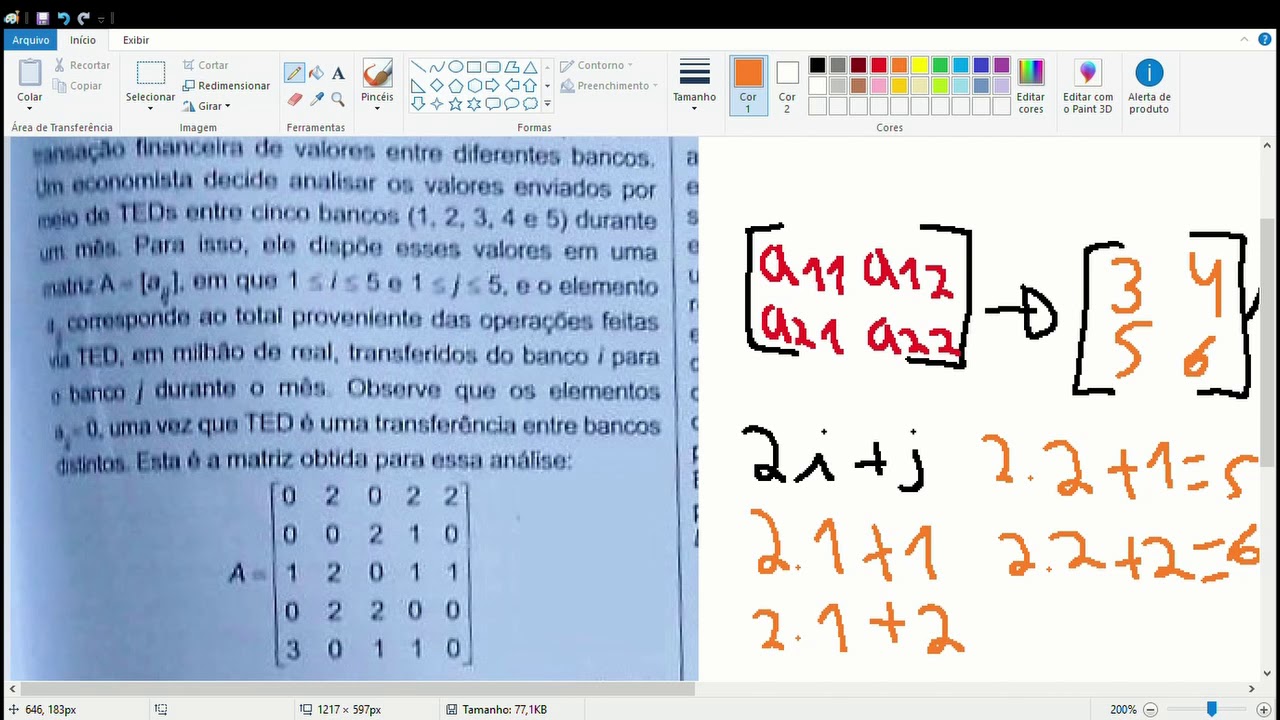Select the Fill with color bucket tool
1280x720 pixels.
coord(316,73)
